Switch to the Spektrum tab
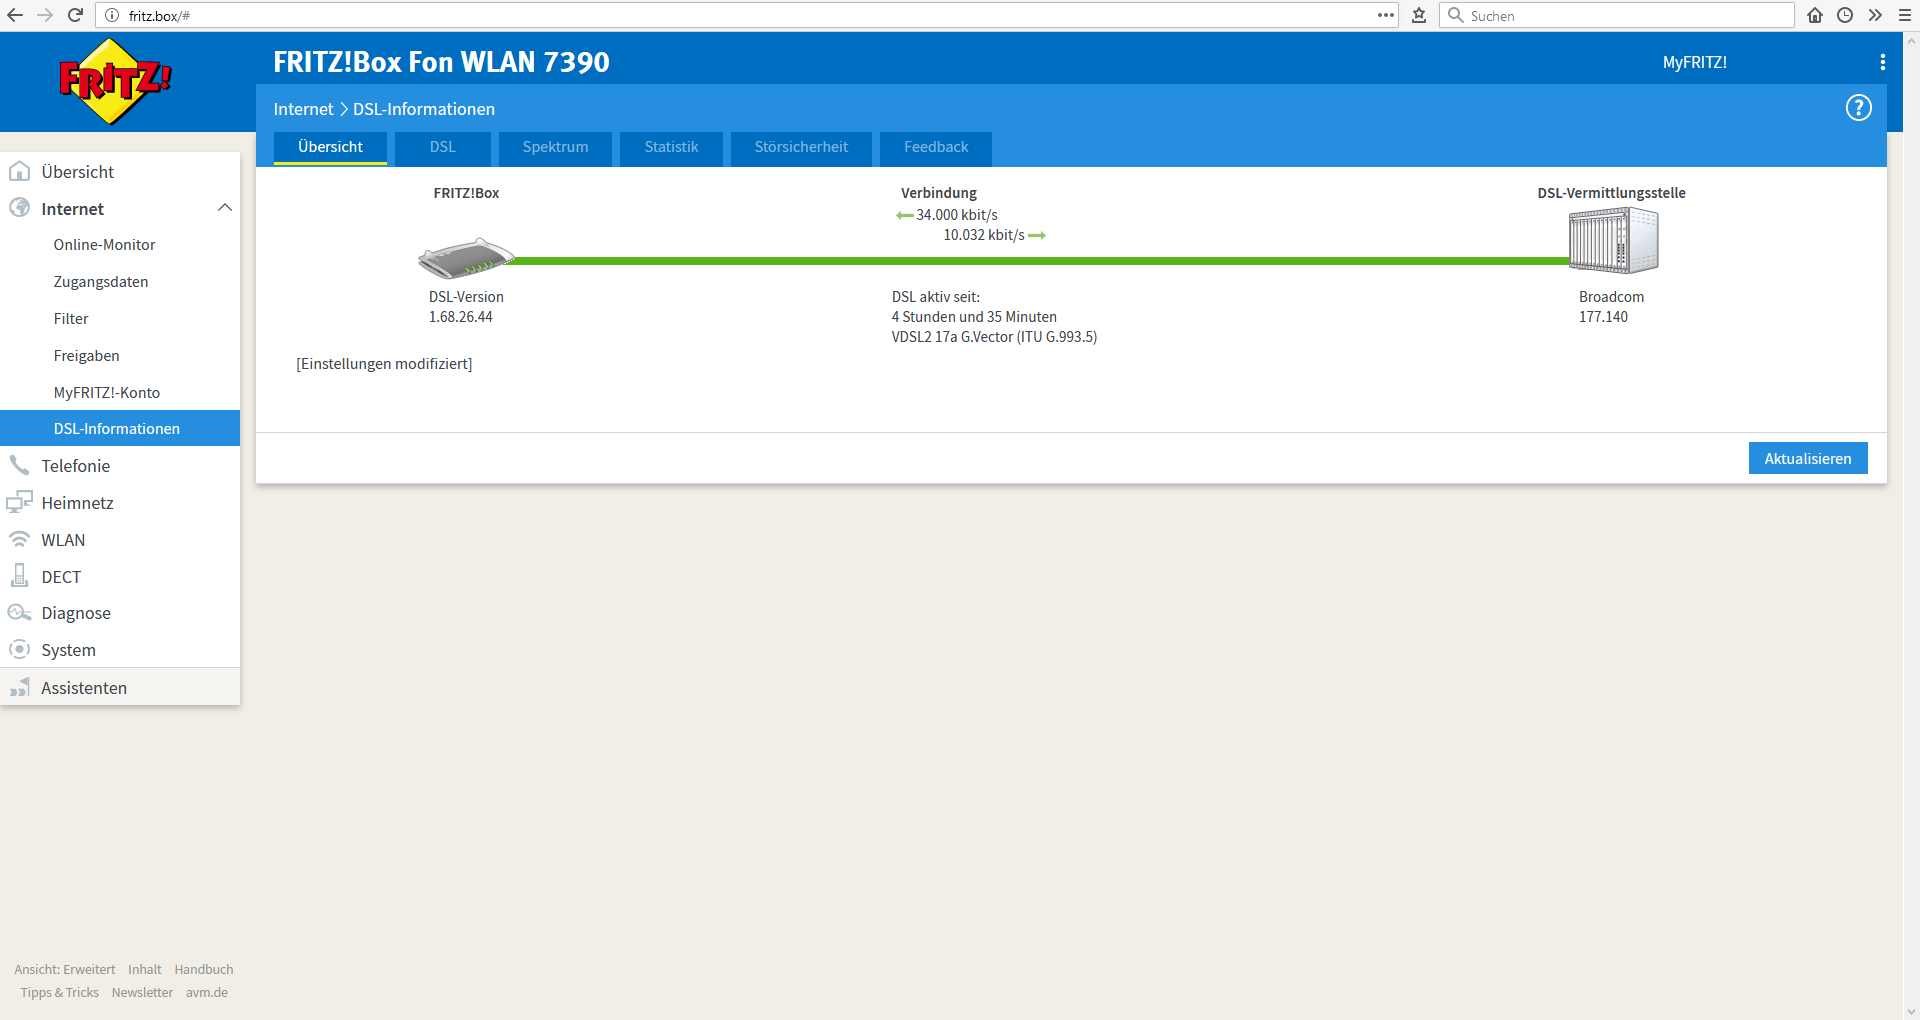Image resolution: width=1920 pixels, height=1020 pixels. click(x=555, y=147)
